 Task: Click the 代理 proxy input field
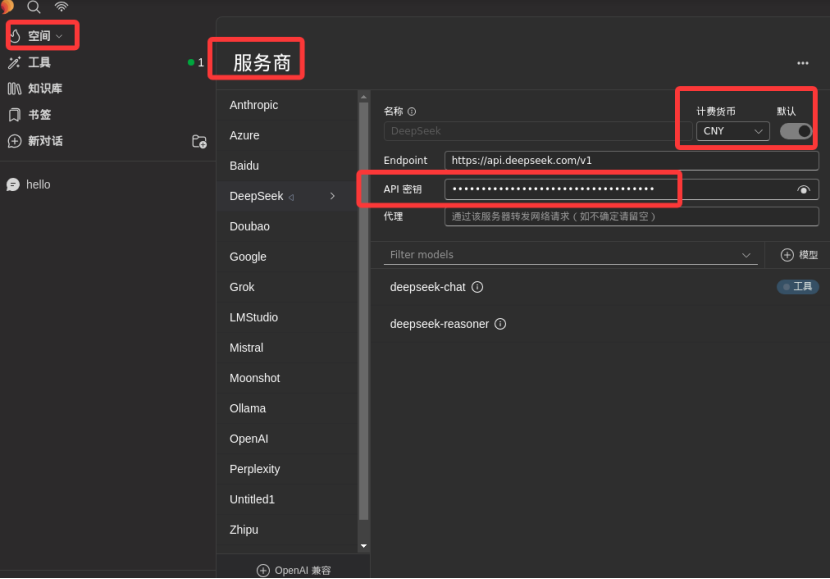click(x=631, y=216)
